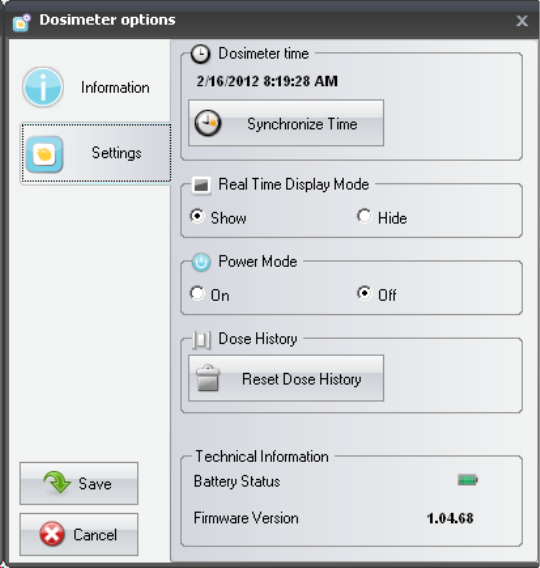Viewport: 540px width, 568px height.
Task: Click the Settings sidebar icon
Action: point(45,154)
